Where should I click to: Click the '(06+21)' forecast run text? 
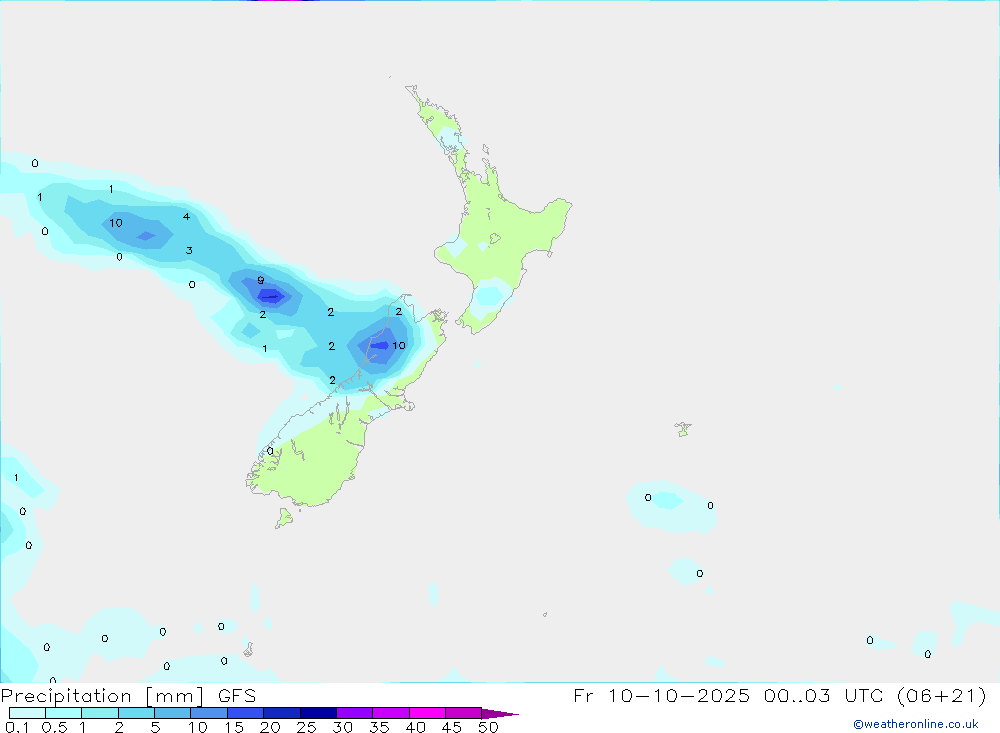941,695
